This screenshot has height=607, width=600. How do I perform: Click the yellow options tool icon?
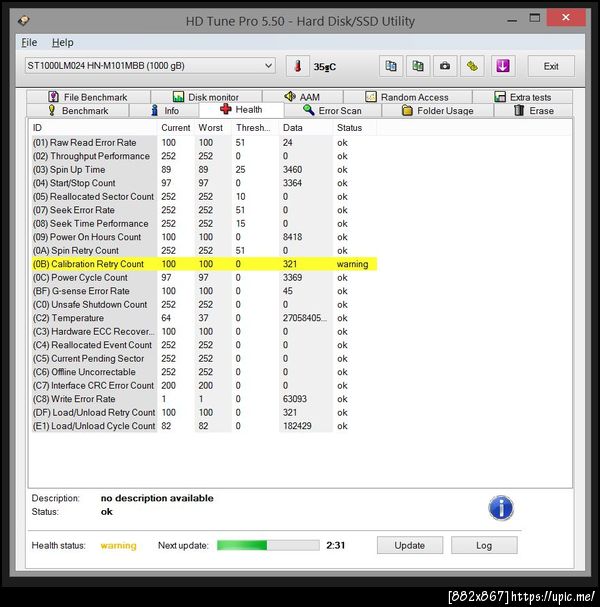coord(472,66)
